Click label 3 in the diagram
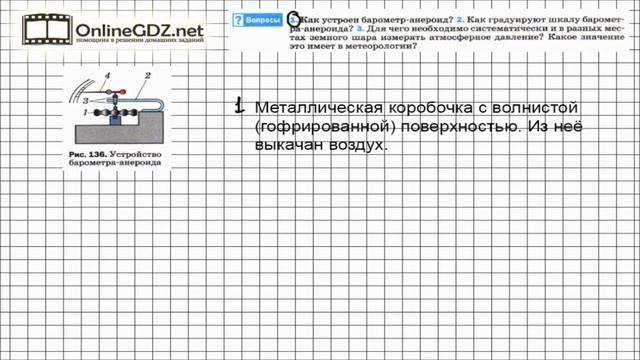 coord(86,100)
